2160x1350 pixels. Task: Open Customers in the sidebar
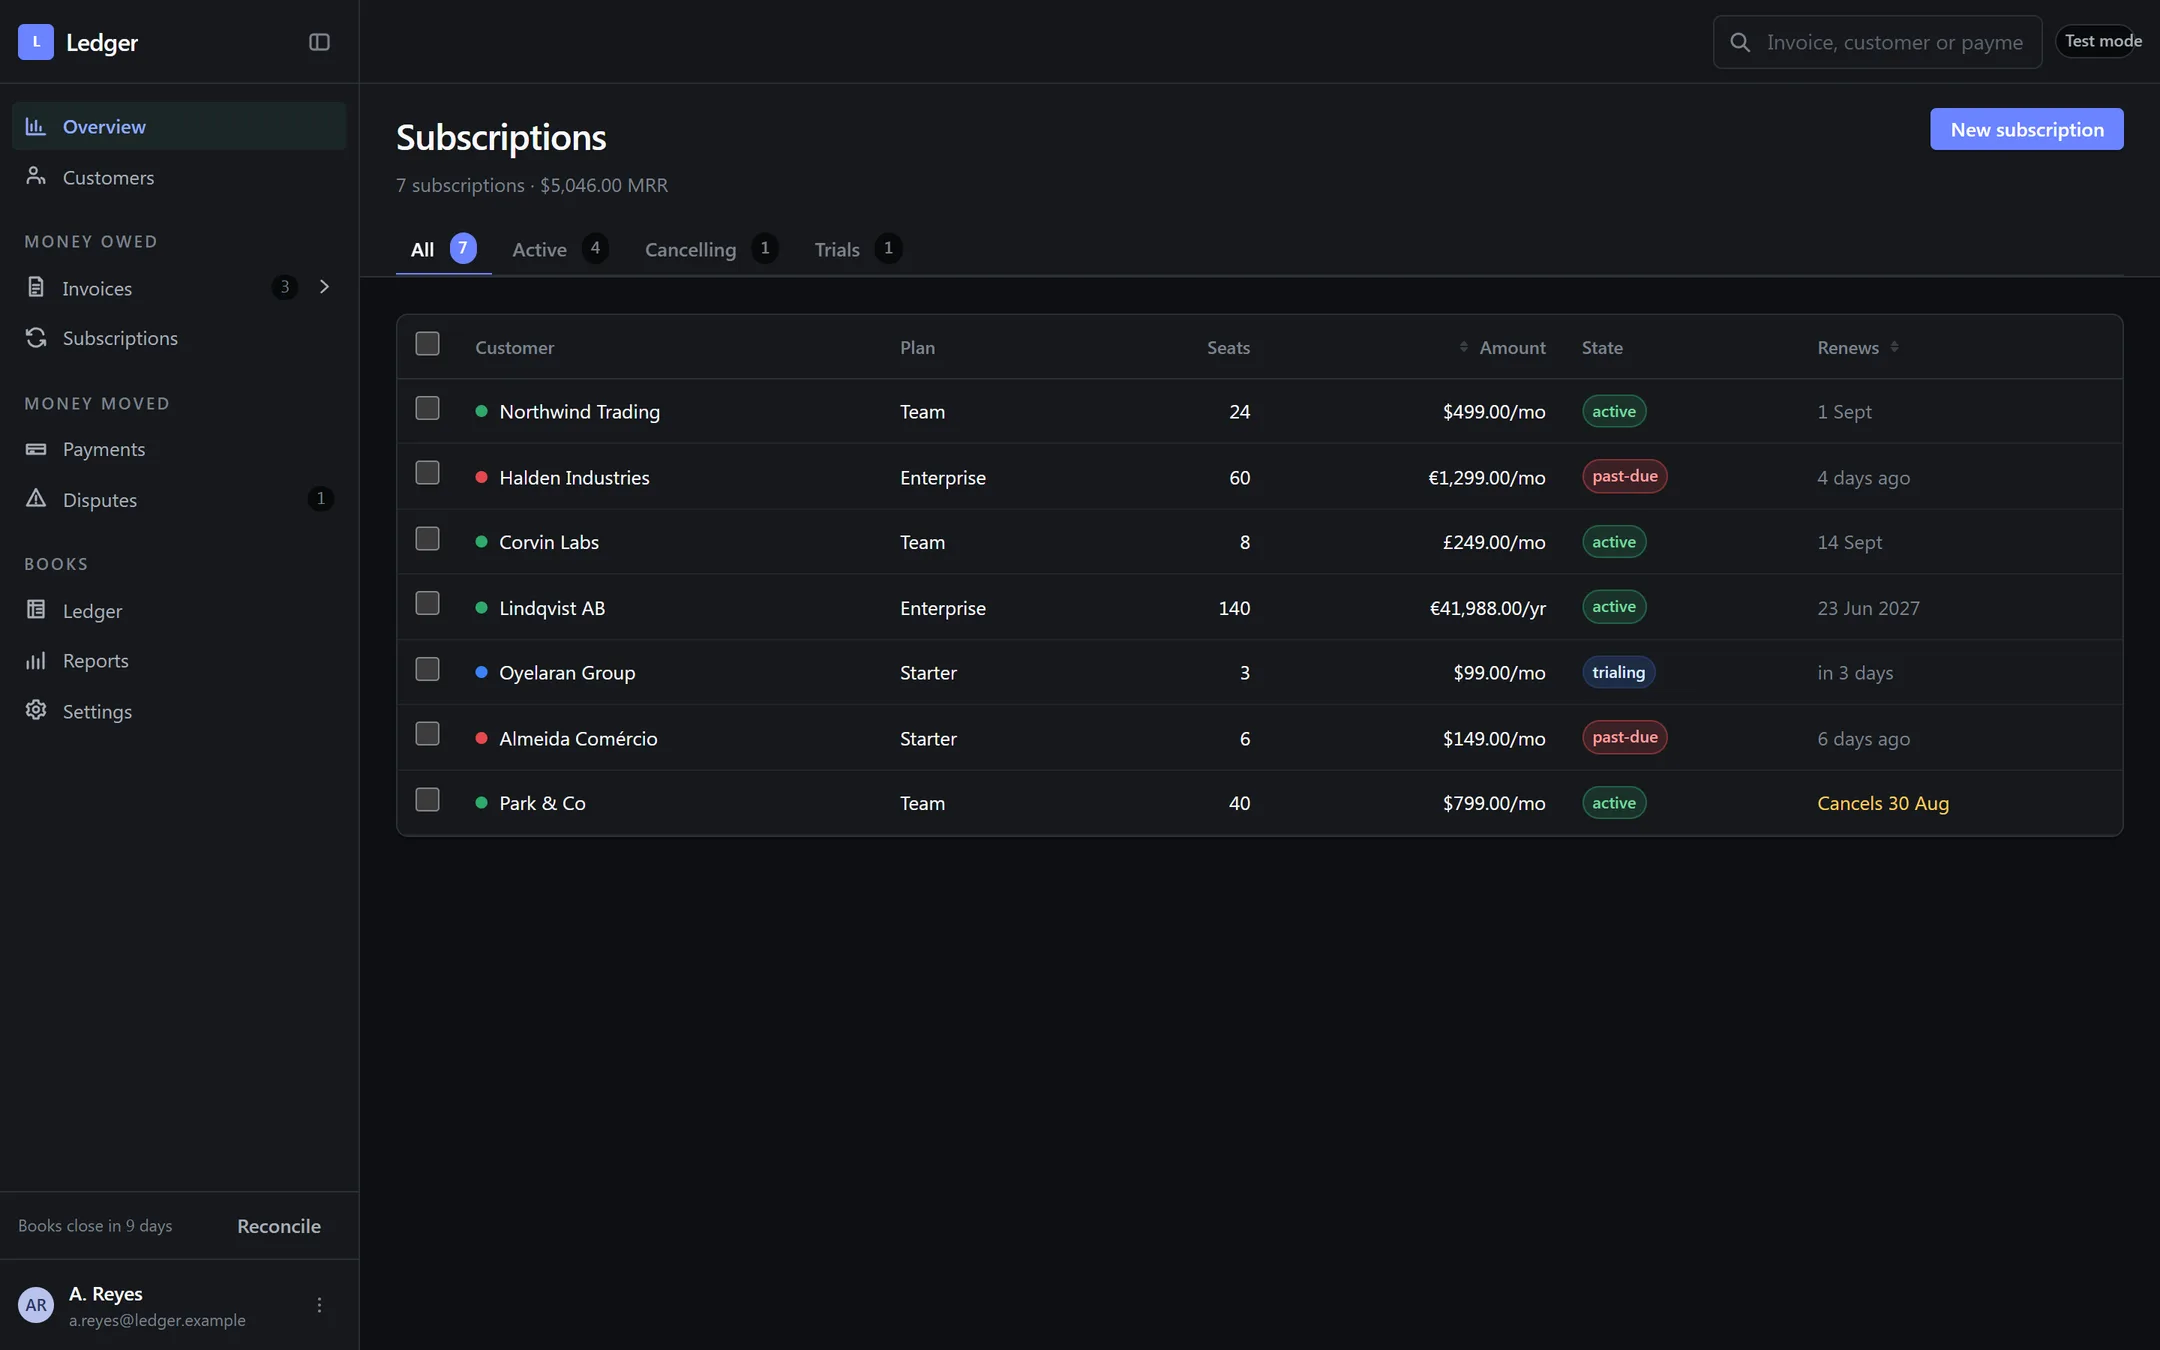[x=179, y=177]
